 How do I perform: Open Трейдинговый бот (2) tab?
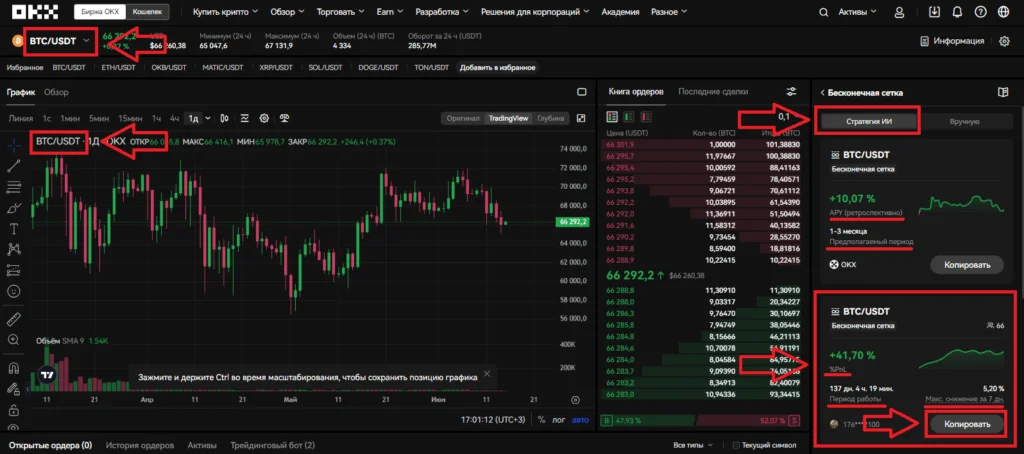pyautogui.click(x=272, y=446)
